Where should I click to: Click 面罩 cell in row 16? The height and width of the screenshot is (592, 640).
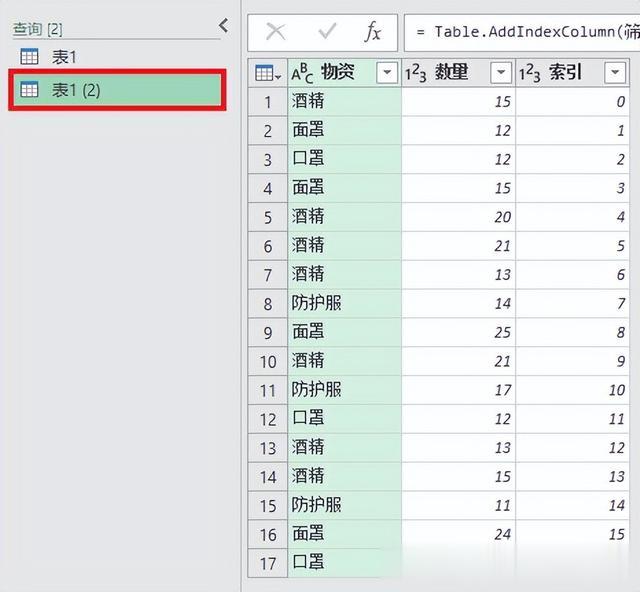(x=344, y=534)
